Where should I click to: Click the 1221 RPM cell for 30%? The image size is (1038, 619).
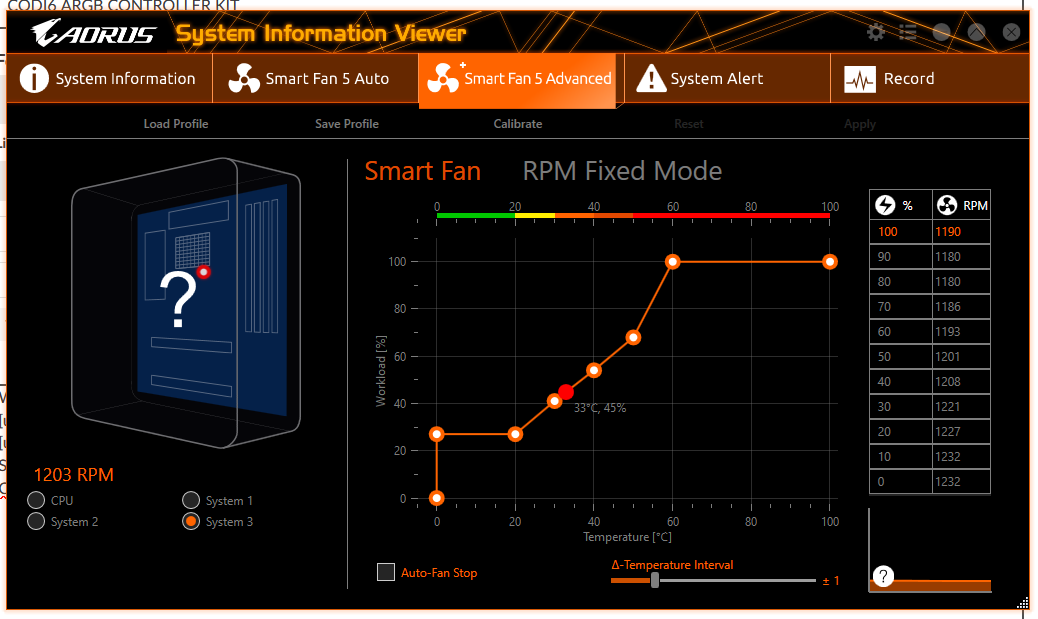(x=961, y=407)
